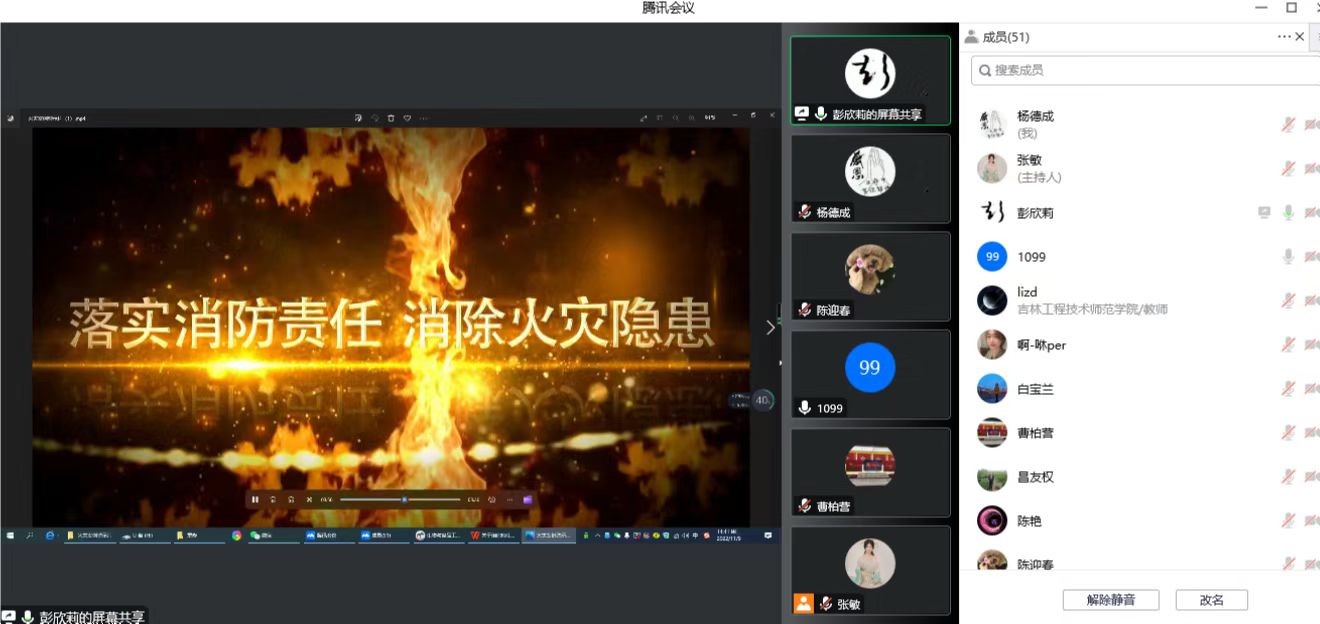The image size is (1320, 624).
Task: Close the members panel
Action: pos(1300,37)
